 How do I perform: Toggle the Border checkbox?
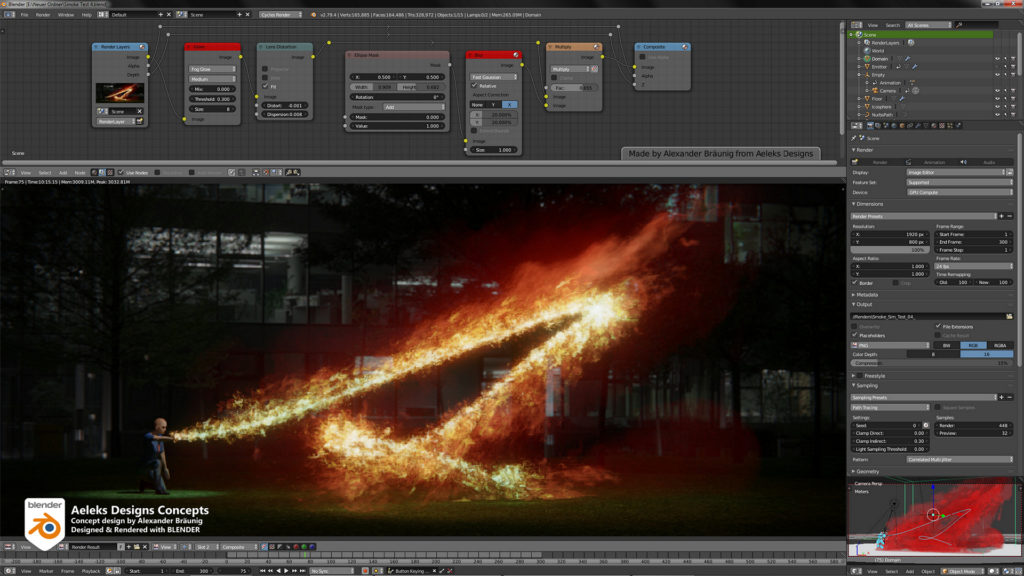[855, 283]
